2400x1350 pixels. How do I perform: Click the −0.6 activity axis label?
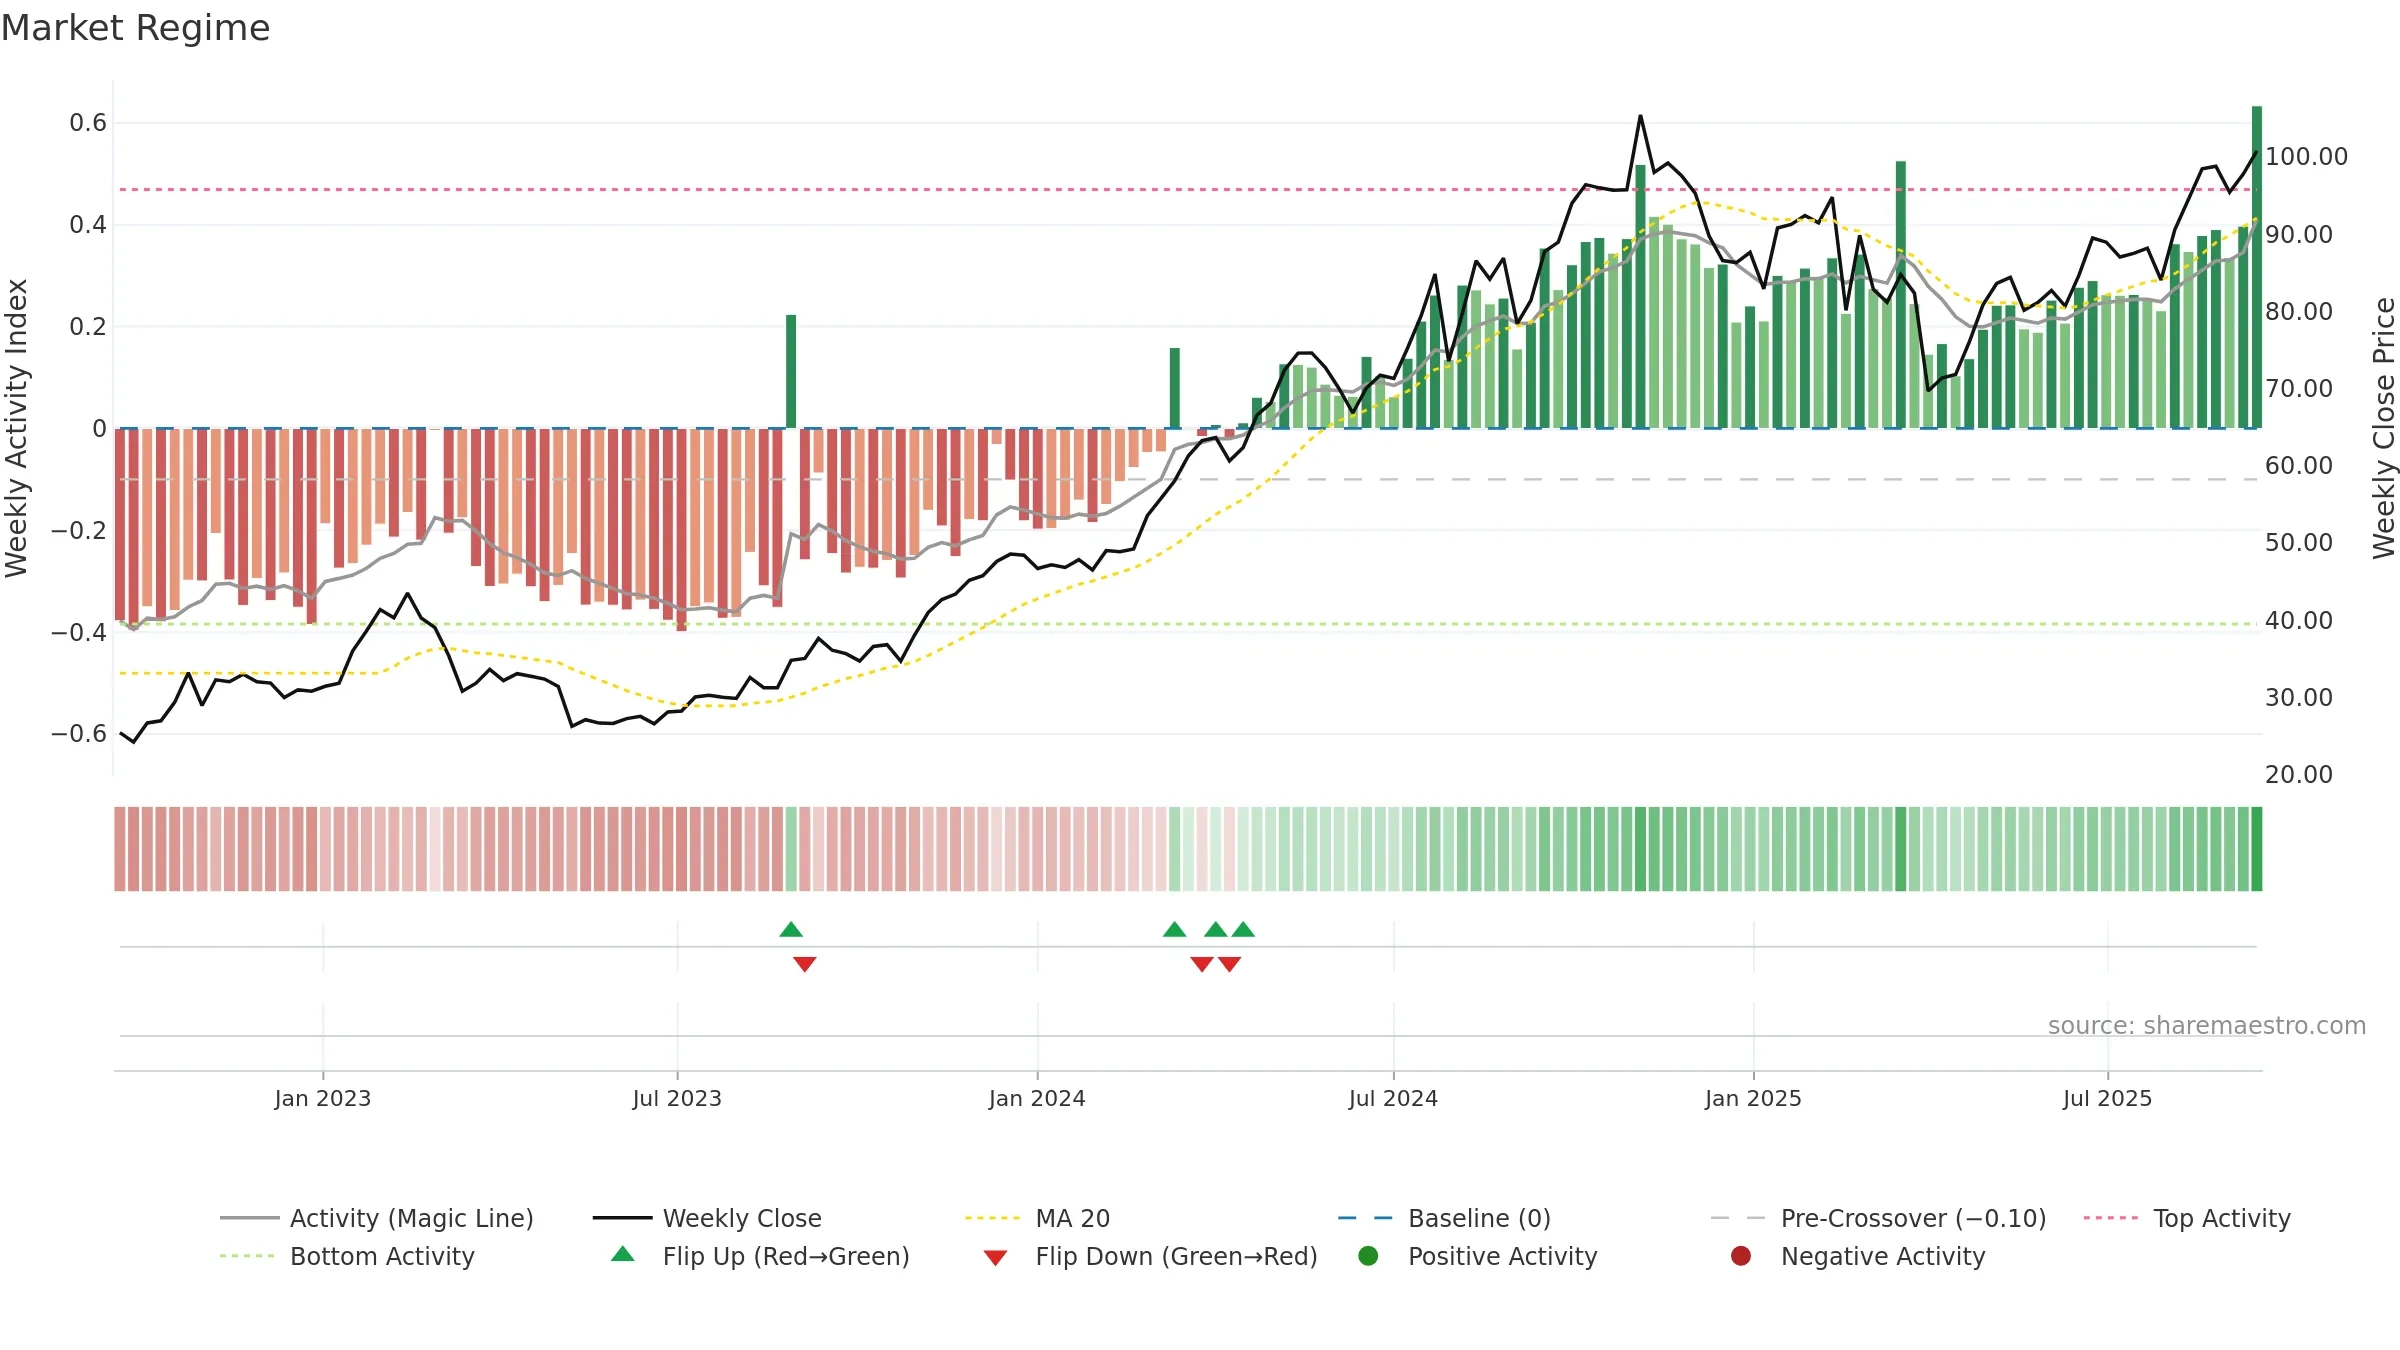[79, 734]
